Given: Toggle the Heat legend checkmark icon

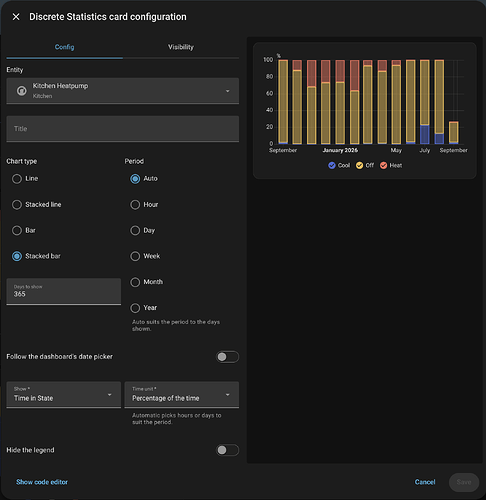Looking at the screenshot, I should [384, 165].
